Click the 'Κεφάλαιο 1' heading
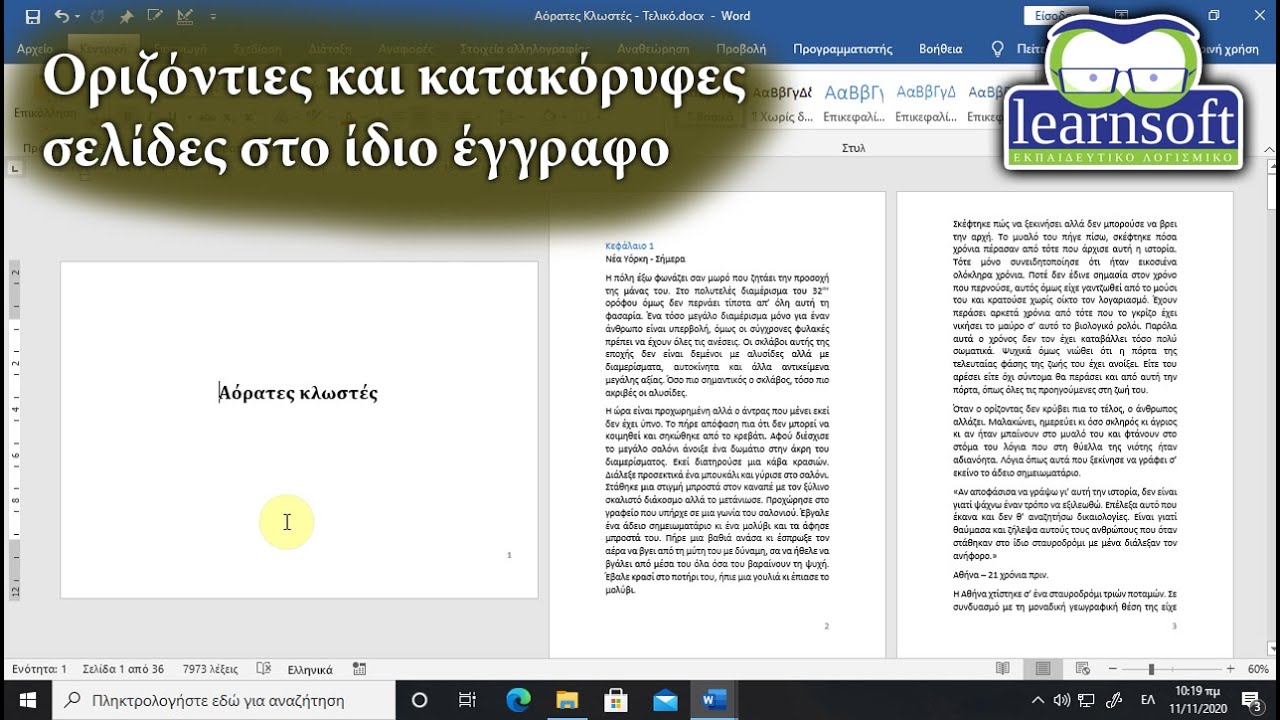 [630, 245]
